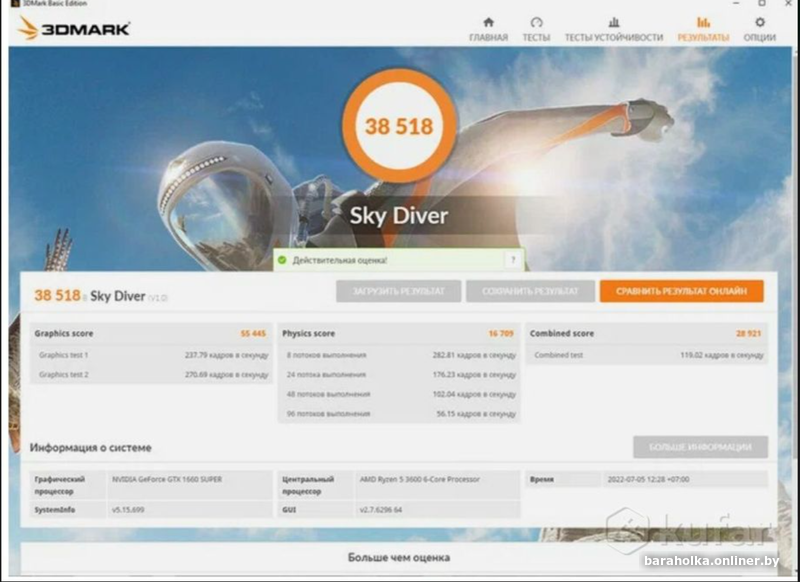
Task: Select the Graphics score header row
Action: point(151,333)
